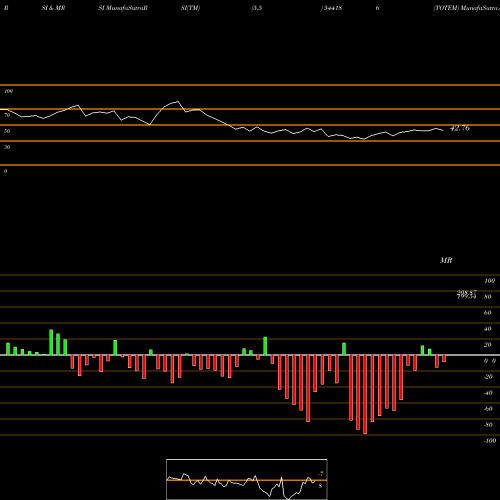Click the MR axis value -80
Screen dimensions: 500x500
coord(488,425)
